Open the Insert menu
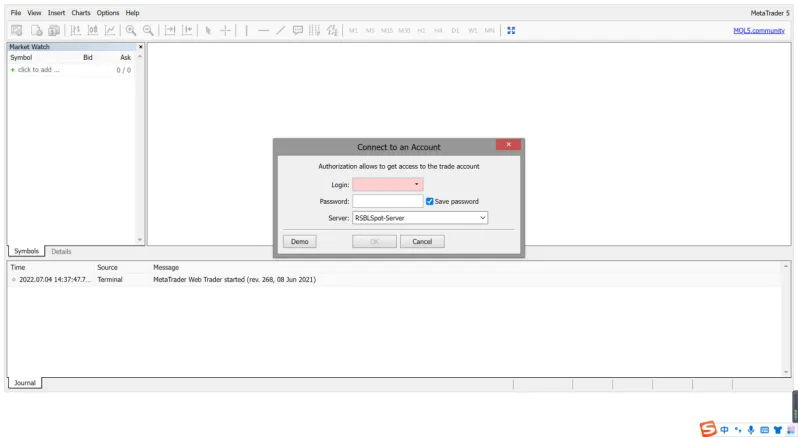 pyautogui.click(x=56, y=13)
